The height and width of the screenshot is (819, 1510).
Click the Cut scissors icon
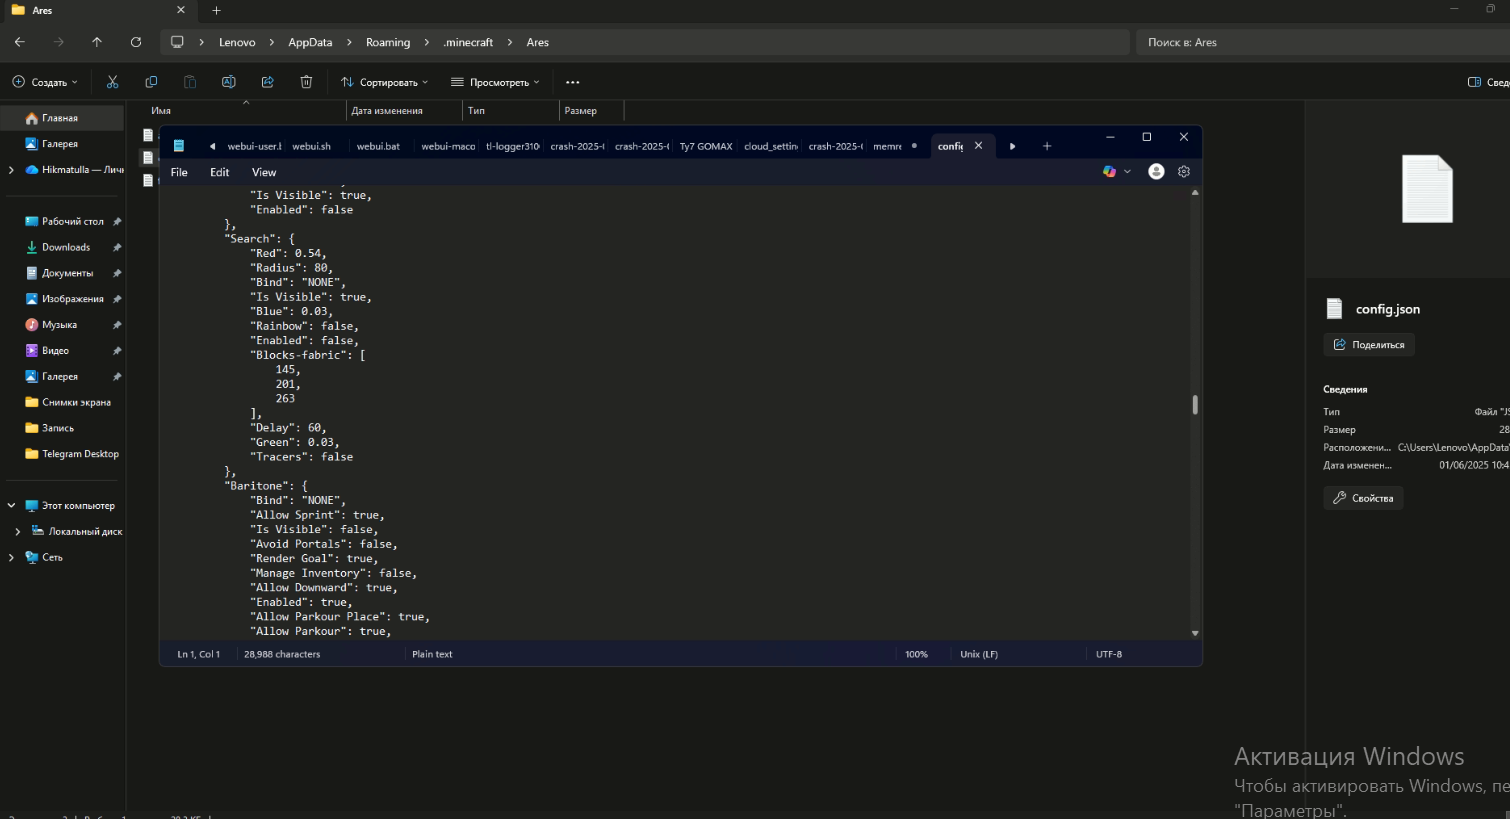click(x=112, y=81)
